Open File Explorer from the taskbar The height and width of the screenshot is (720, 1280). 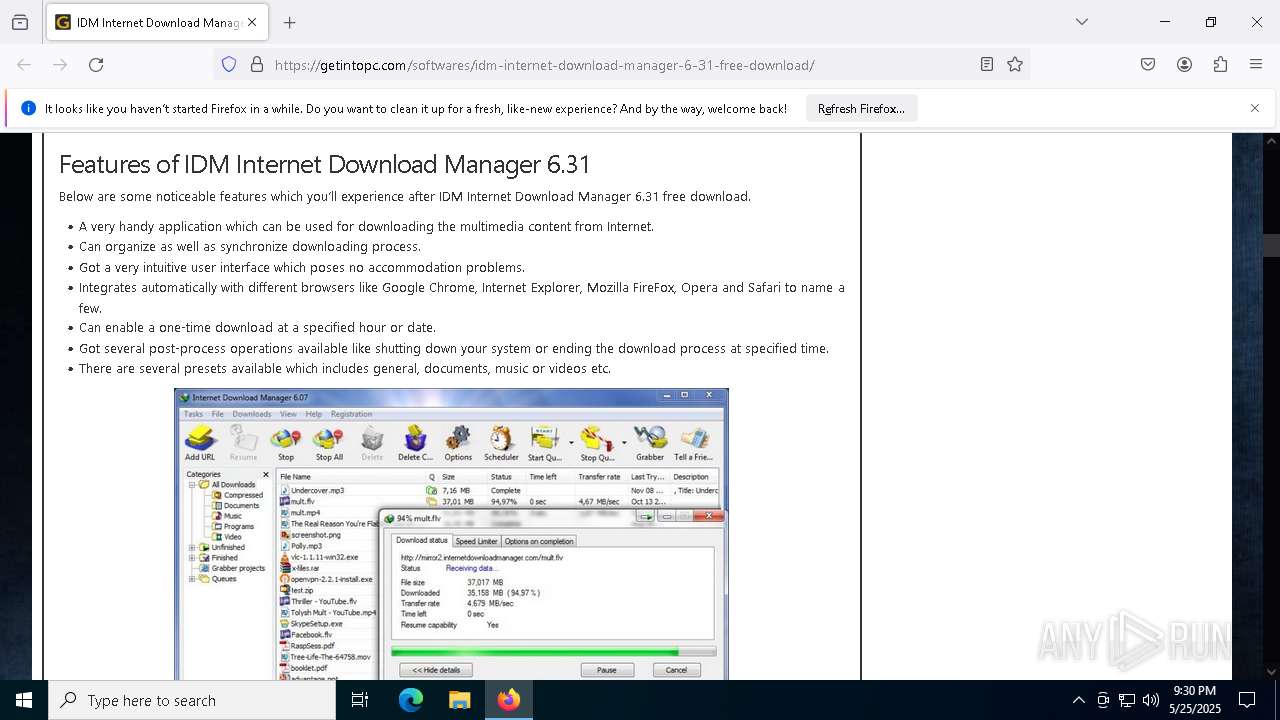tap(459, 700)
